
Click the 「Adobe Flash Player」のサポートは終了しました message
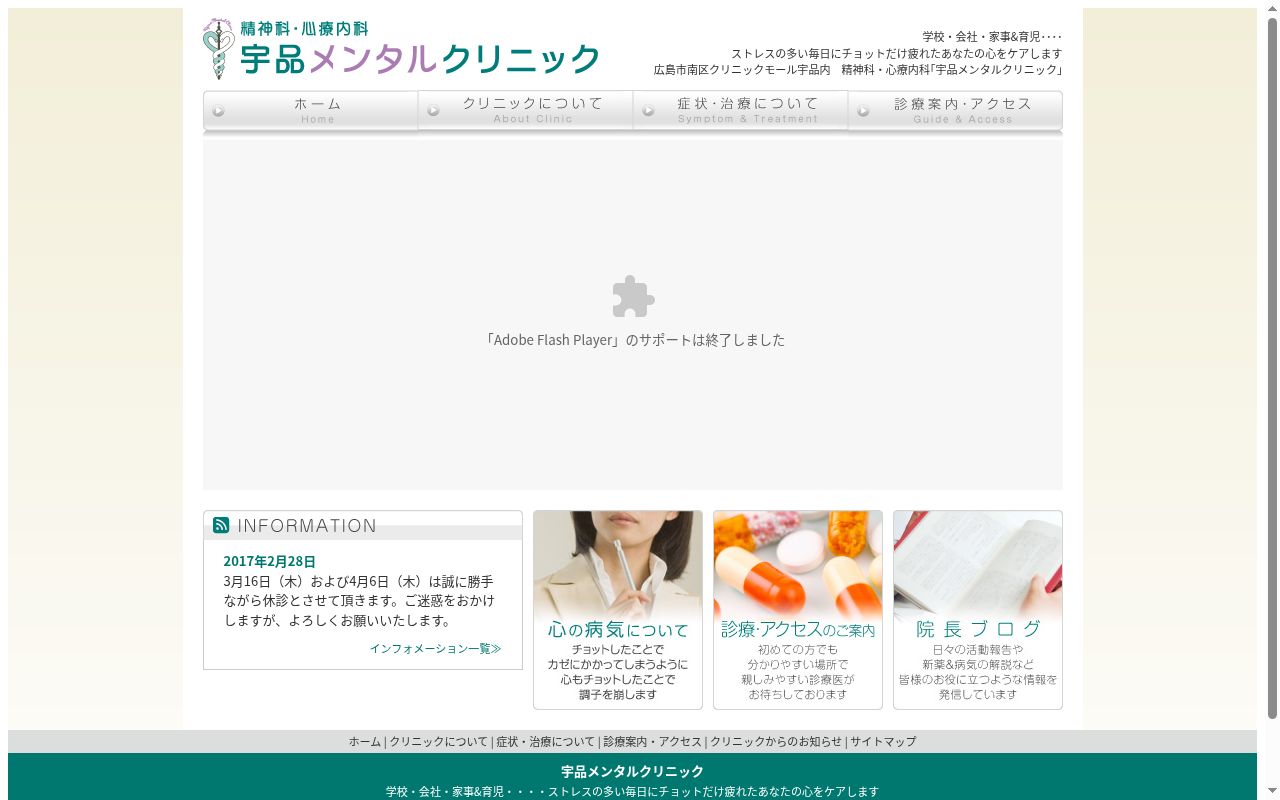point(633,340)
